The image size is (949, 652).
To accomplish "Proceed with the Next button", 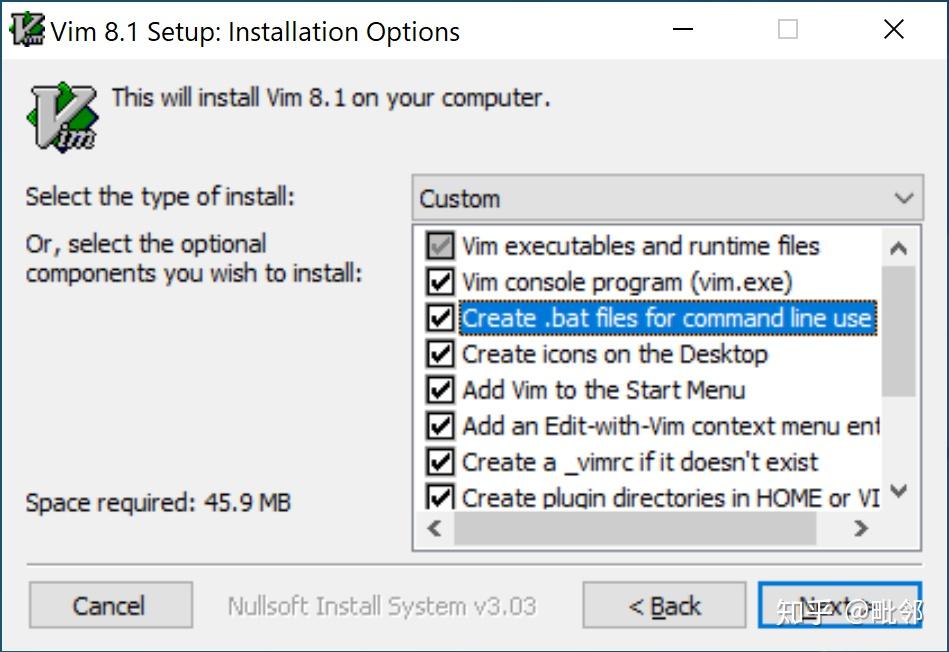I will tap(839, 606).
